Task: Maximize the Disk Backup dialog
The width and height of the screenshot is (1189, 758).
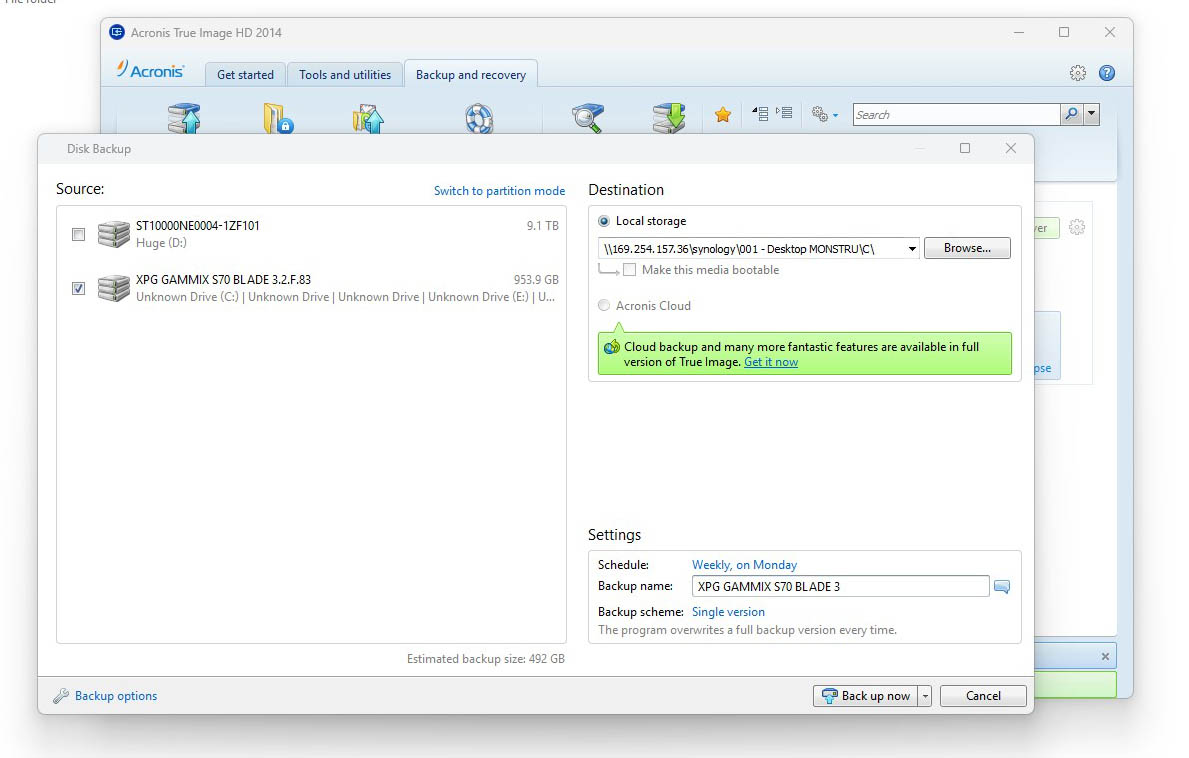Action: pyautogui.click(x=965, y=148)
